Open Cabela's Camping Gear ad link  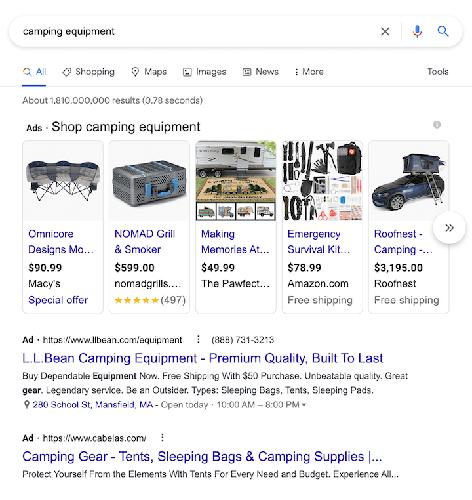[202, 456]
